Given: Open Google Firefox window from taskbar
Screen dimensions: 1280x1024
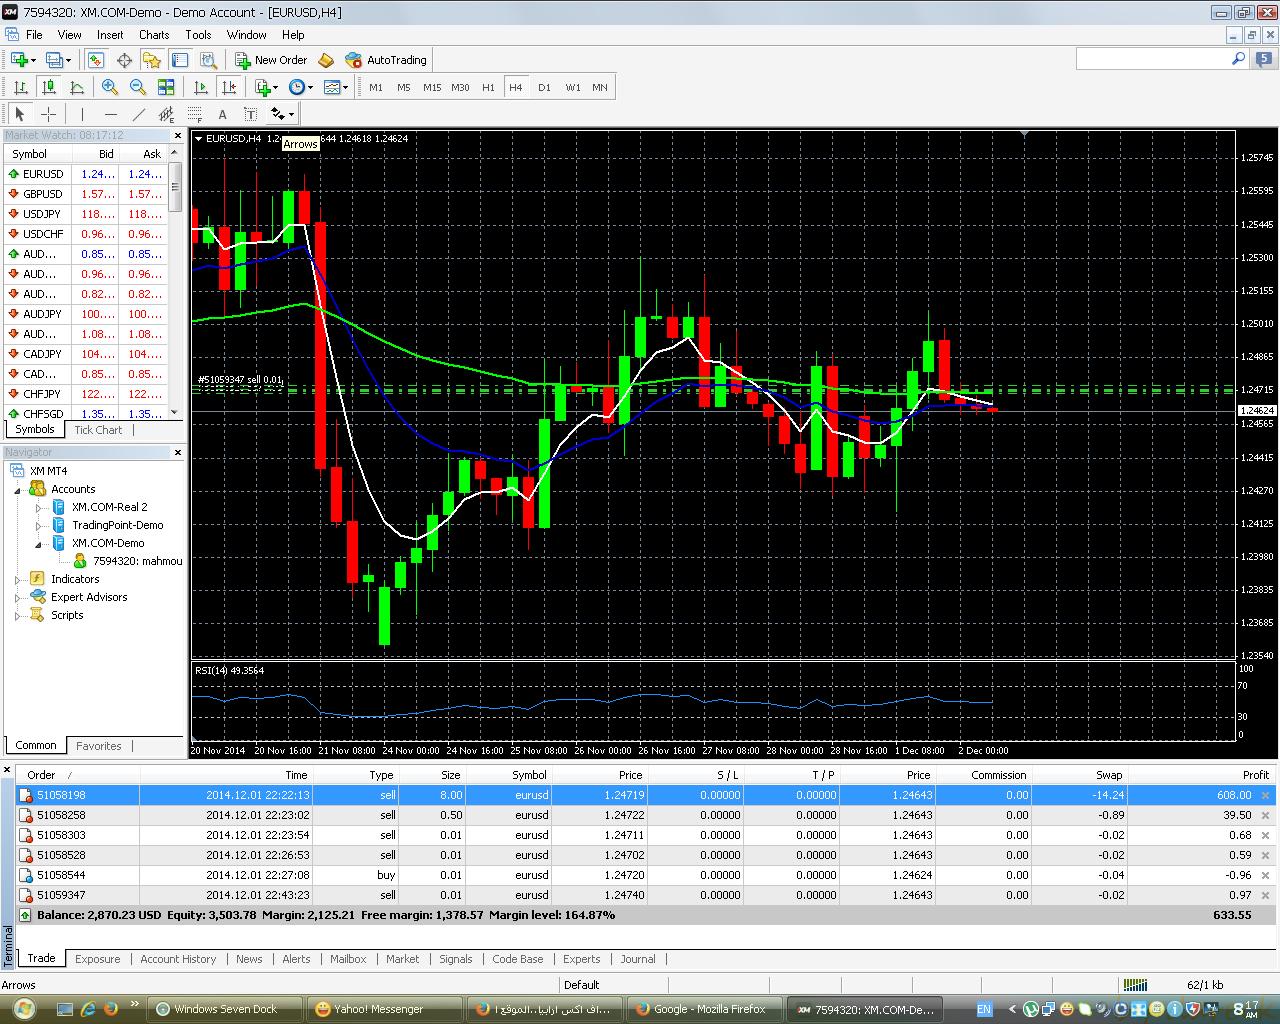Looking at the screenshot, I should [x=704, y=1009].
